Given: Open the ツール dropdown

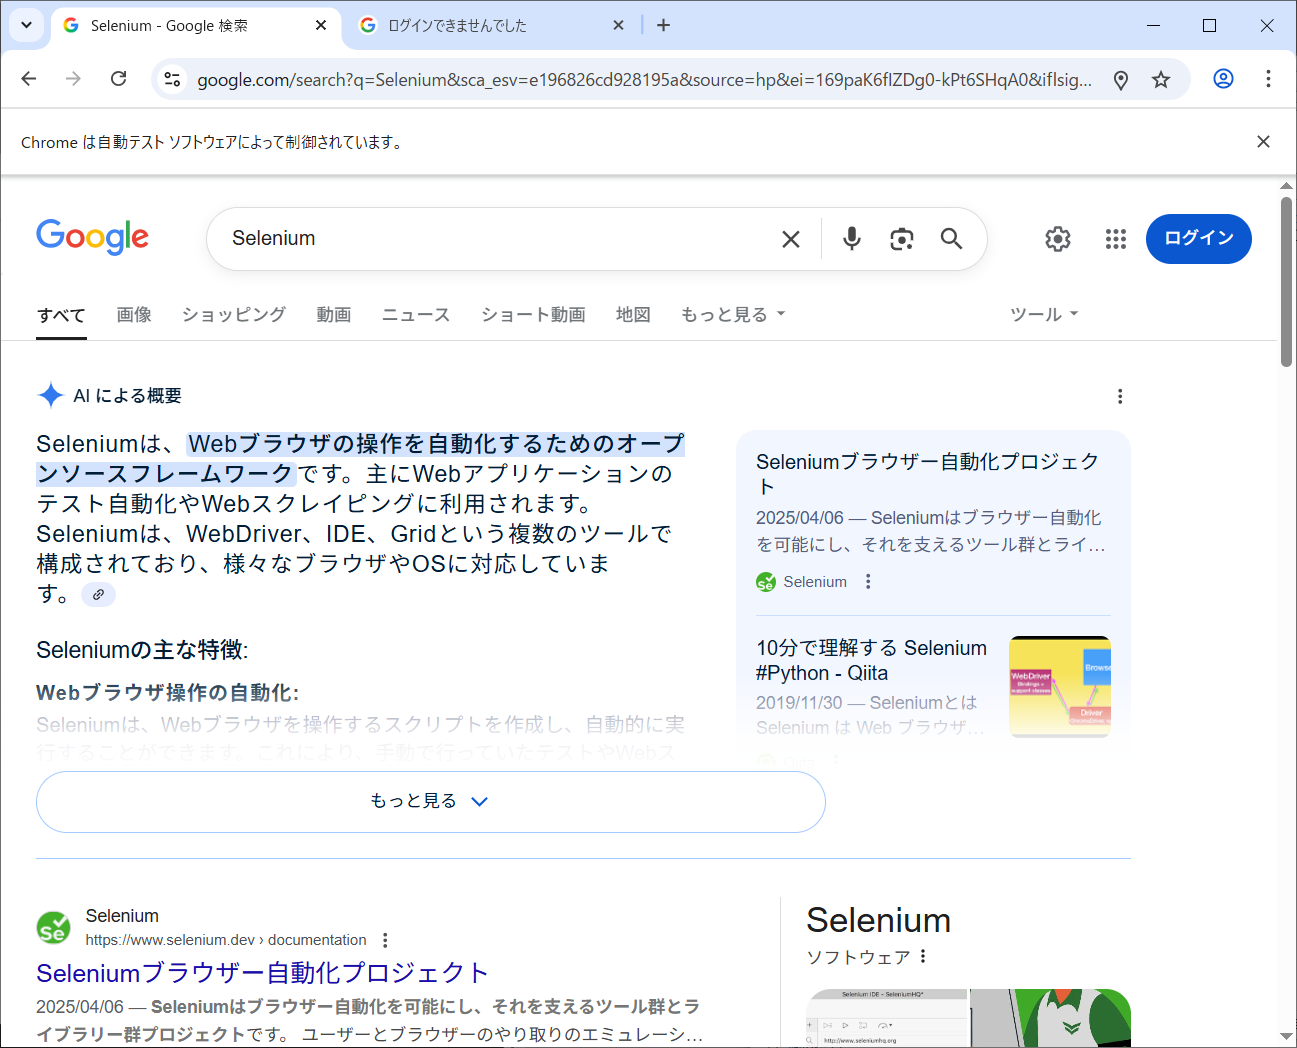Looking at the screenshot, I should [1043, 315].
